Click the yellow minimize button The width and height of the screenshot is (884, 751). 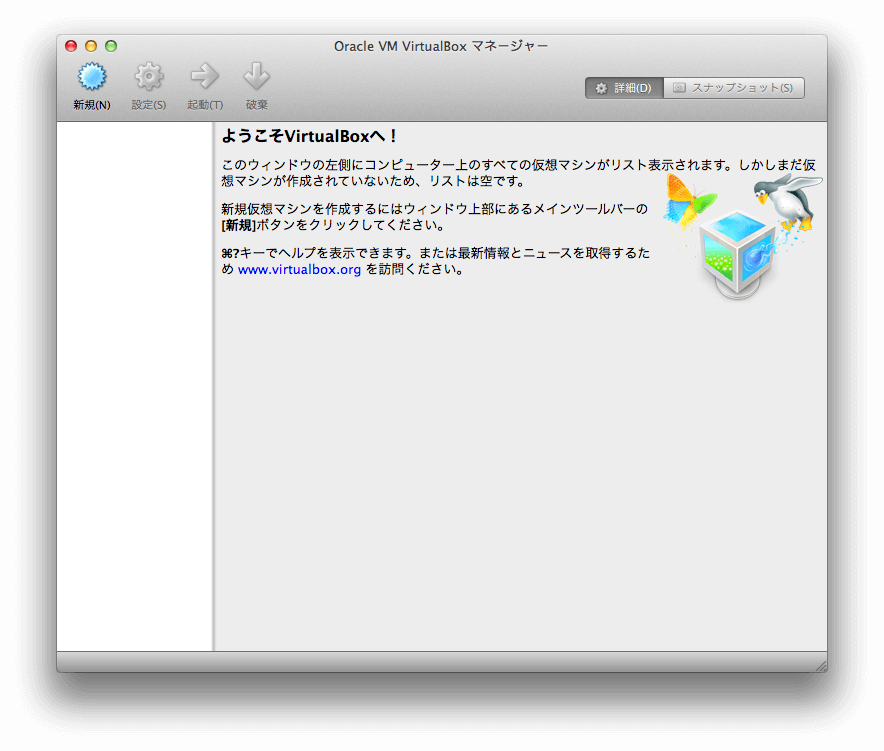(90, 45)
